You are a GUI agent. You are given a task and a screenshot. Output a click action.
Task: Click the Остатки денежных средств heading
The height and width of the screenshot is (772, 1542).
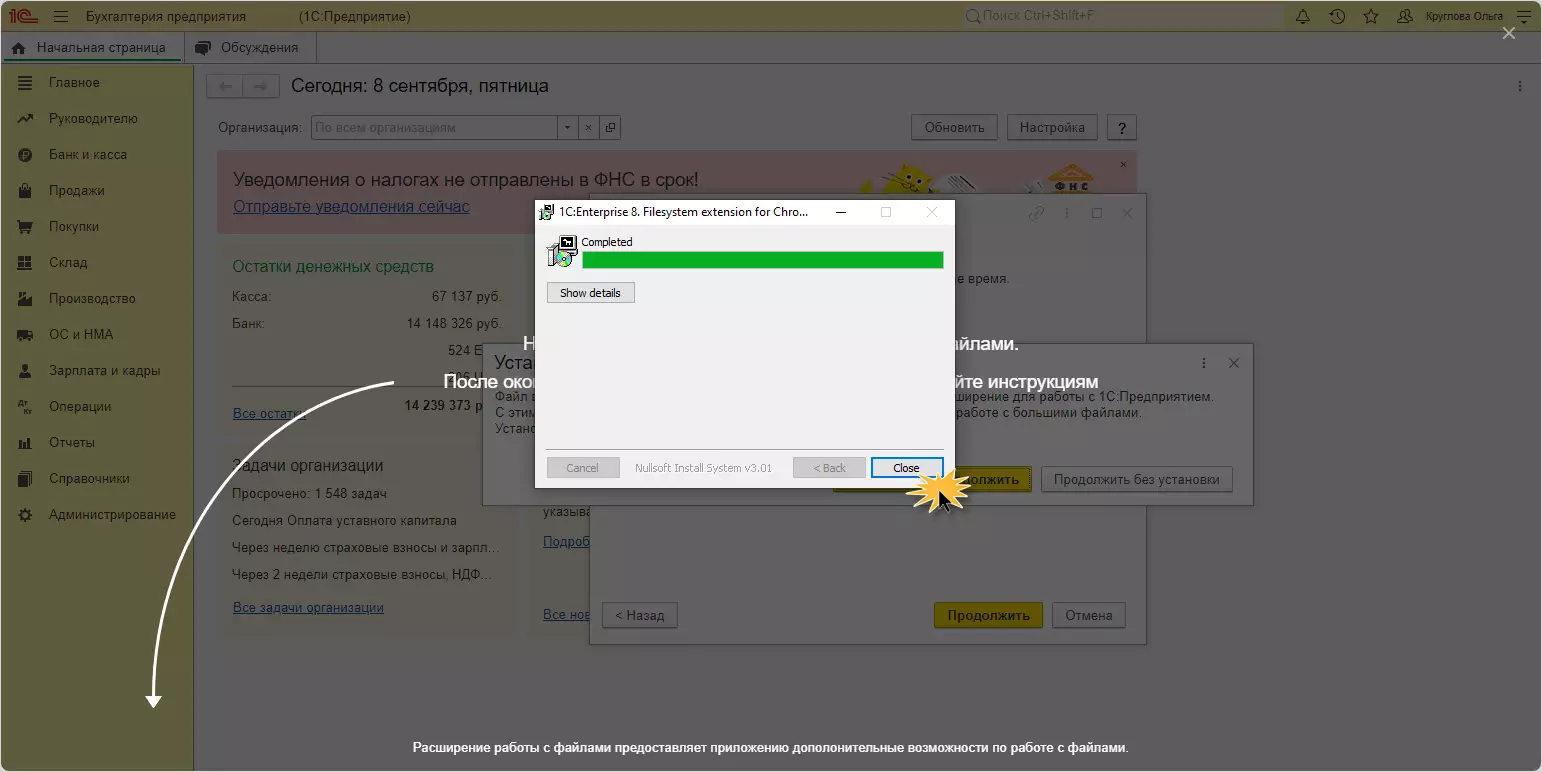(x=333, y=267)
